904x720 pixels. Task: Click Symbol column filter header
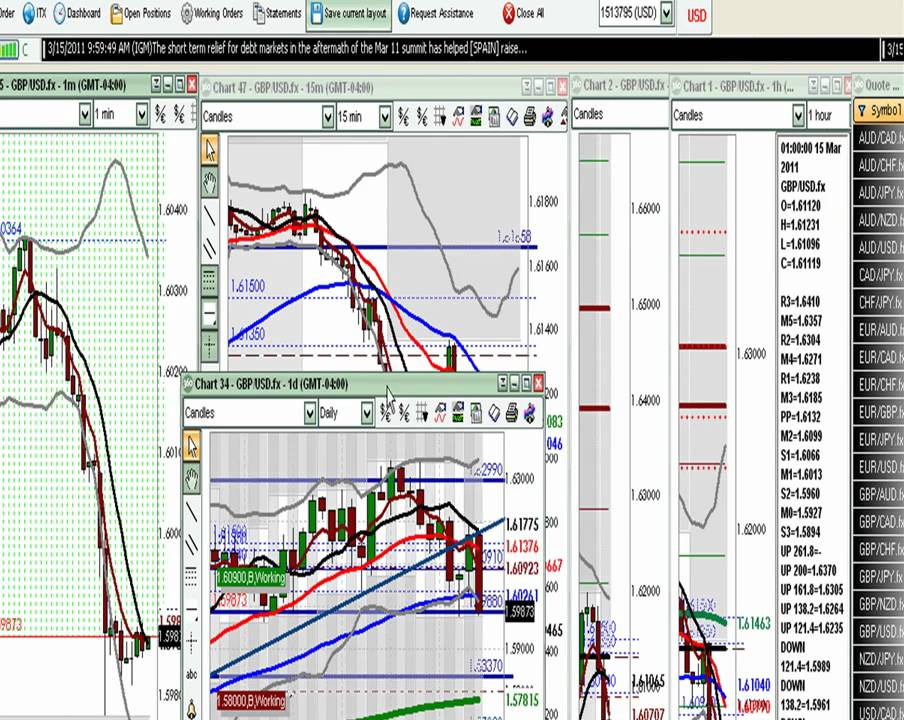(878, 111)
